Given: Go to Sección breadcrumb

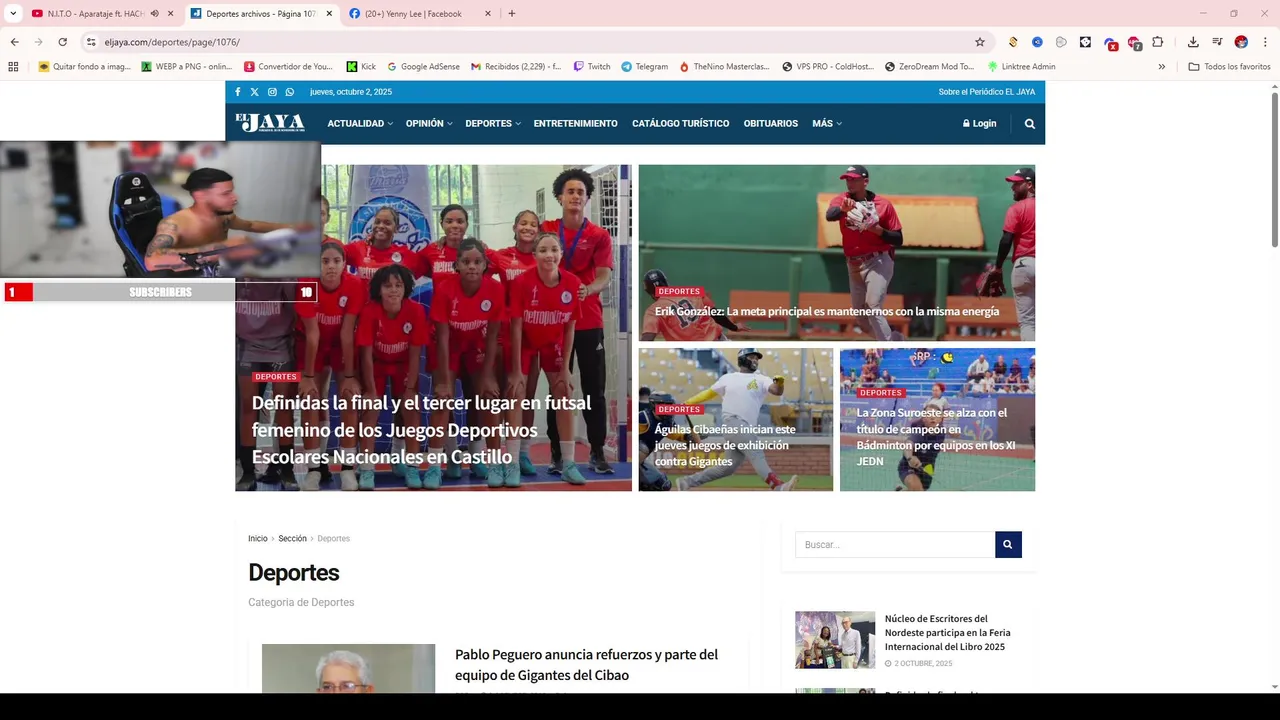Looking at the screenshot, I should click(292, 539).
